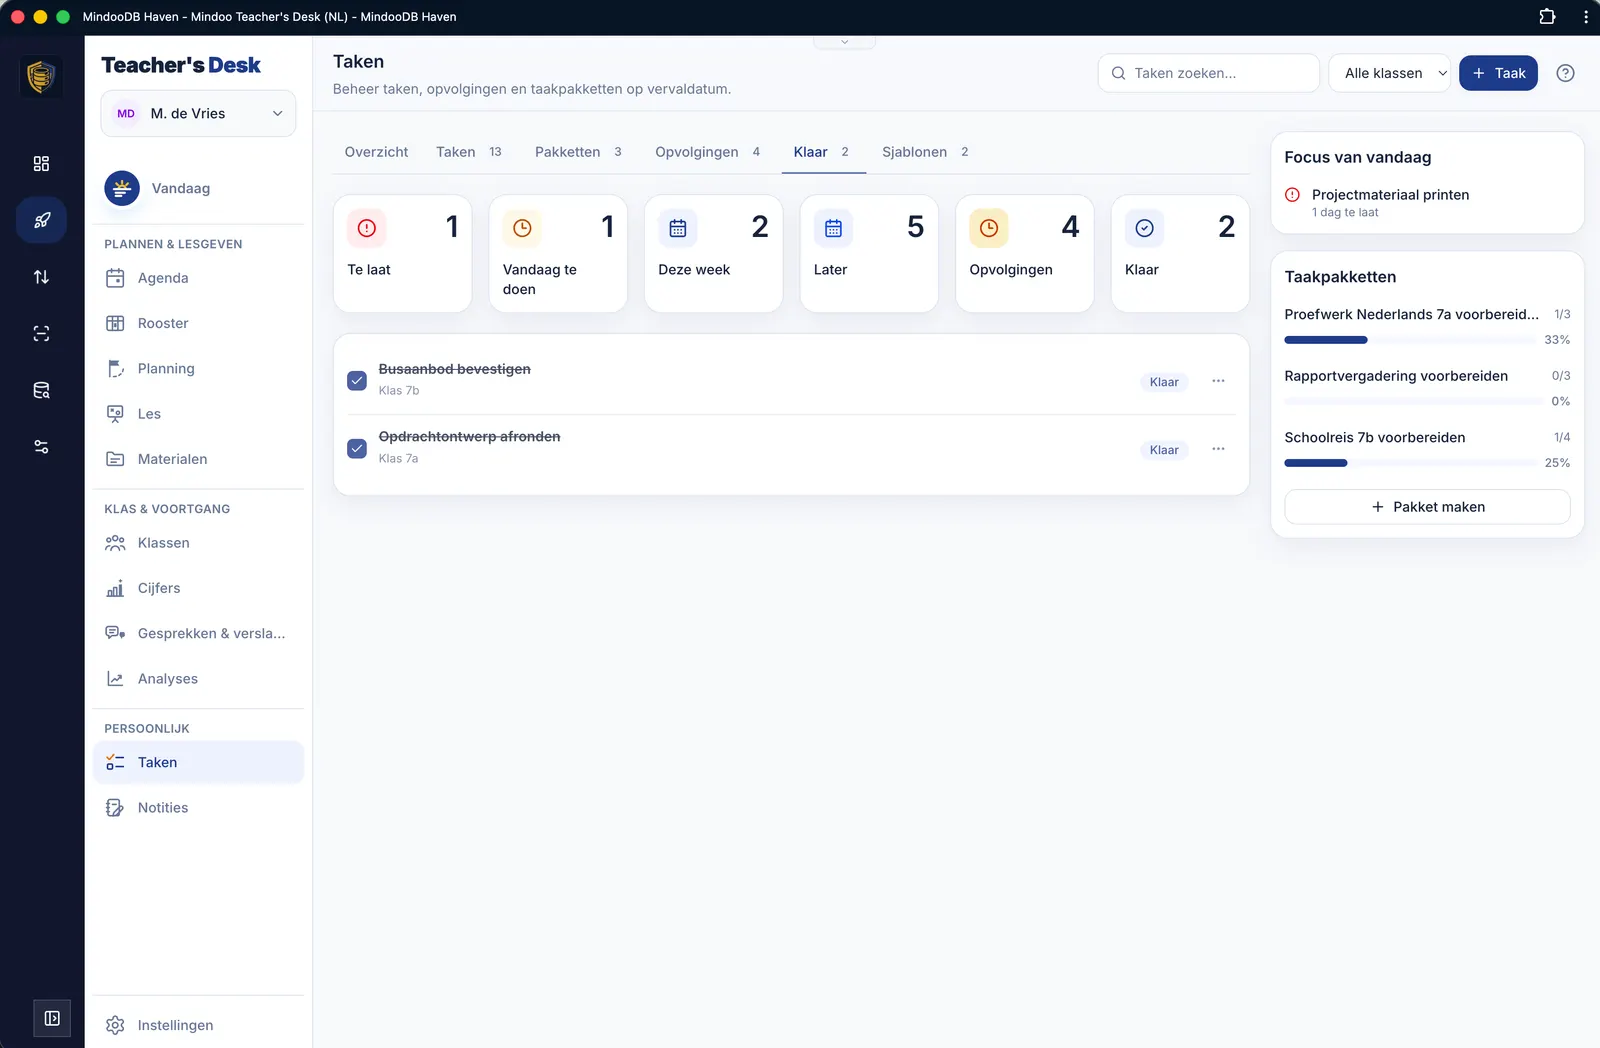1600x1048 pixels.
Task: Click the Klaar badge on Opdrachtontwerp afronden
Action: point(1164,450)
